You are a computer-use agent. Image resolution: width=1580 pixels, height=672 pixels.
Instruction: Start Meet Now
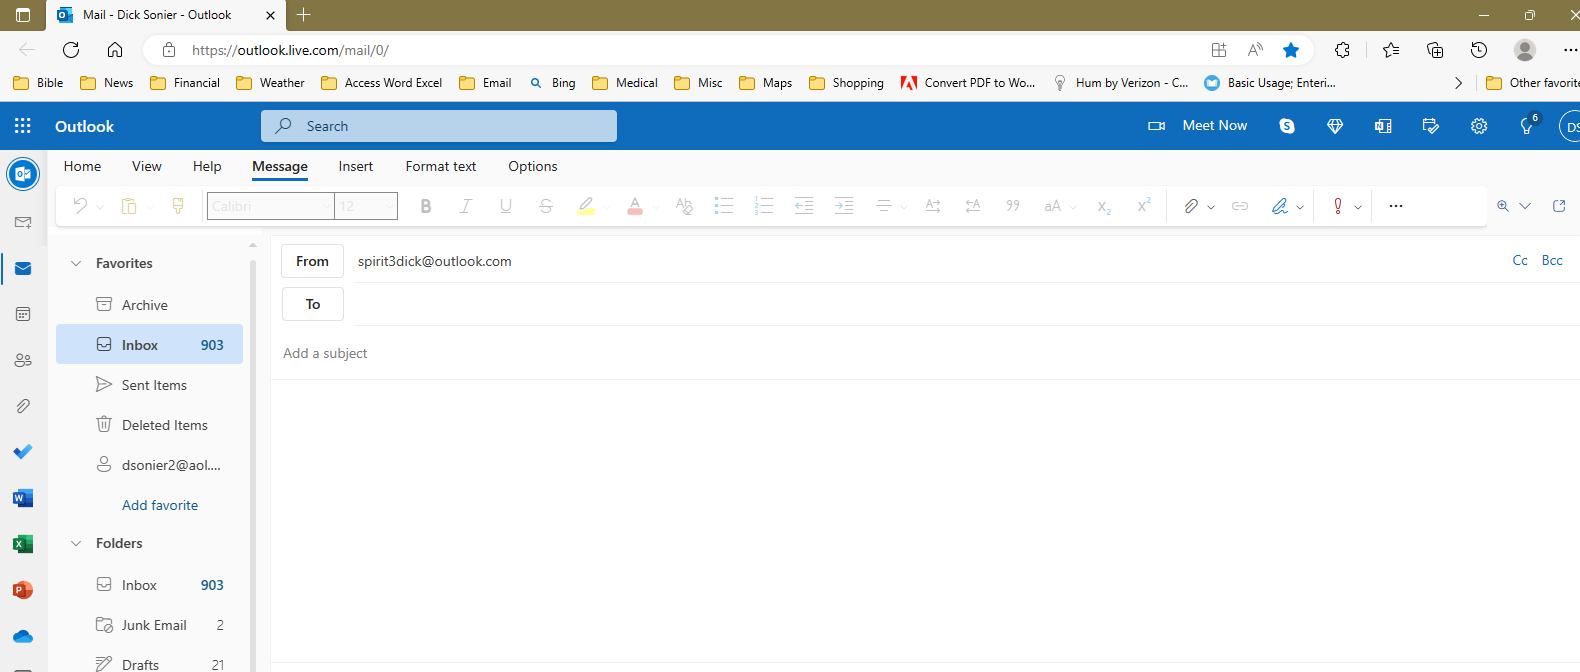pyautogui.click(x=1198, y=126)
